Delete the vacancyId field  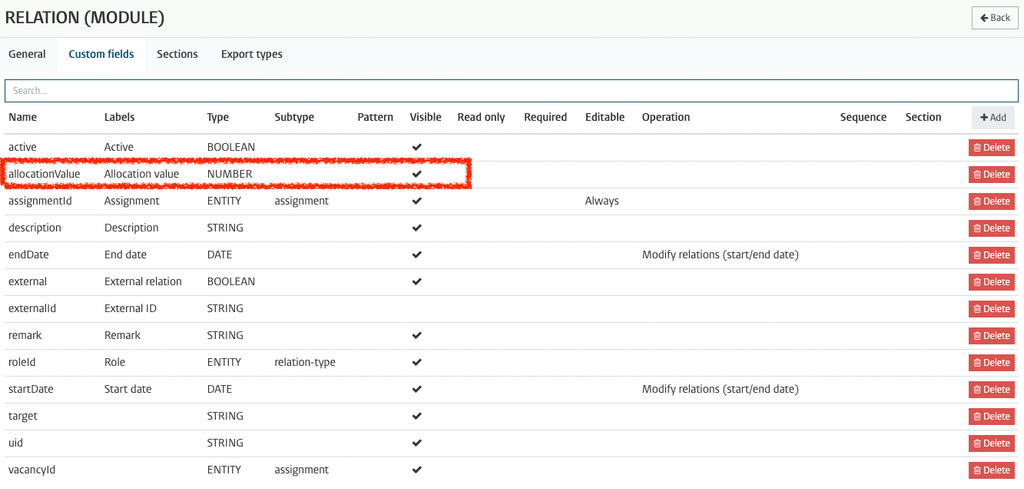point(991,469)
